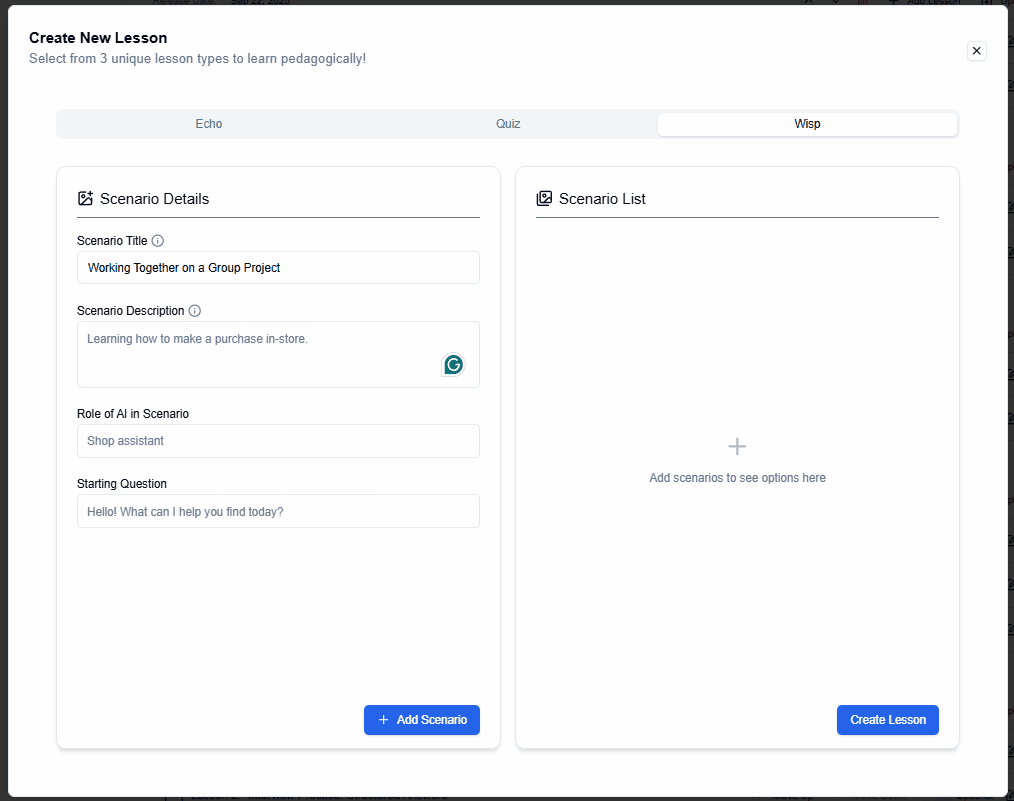1014x801 pixels.
Task: Focus the Scenario Title input field
Action: 278,268
